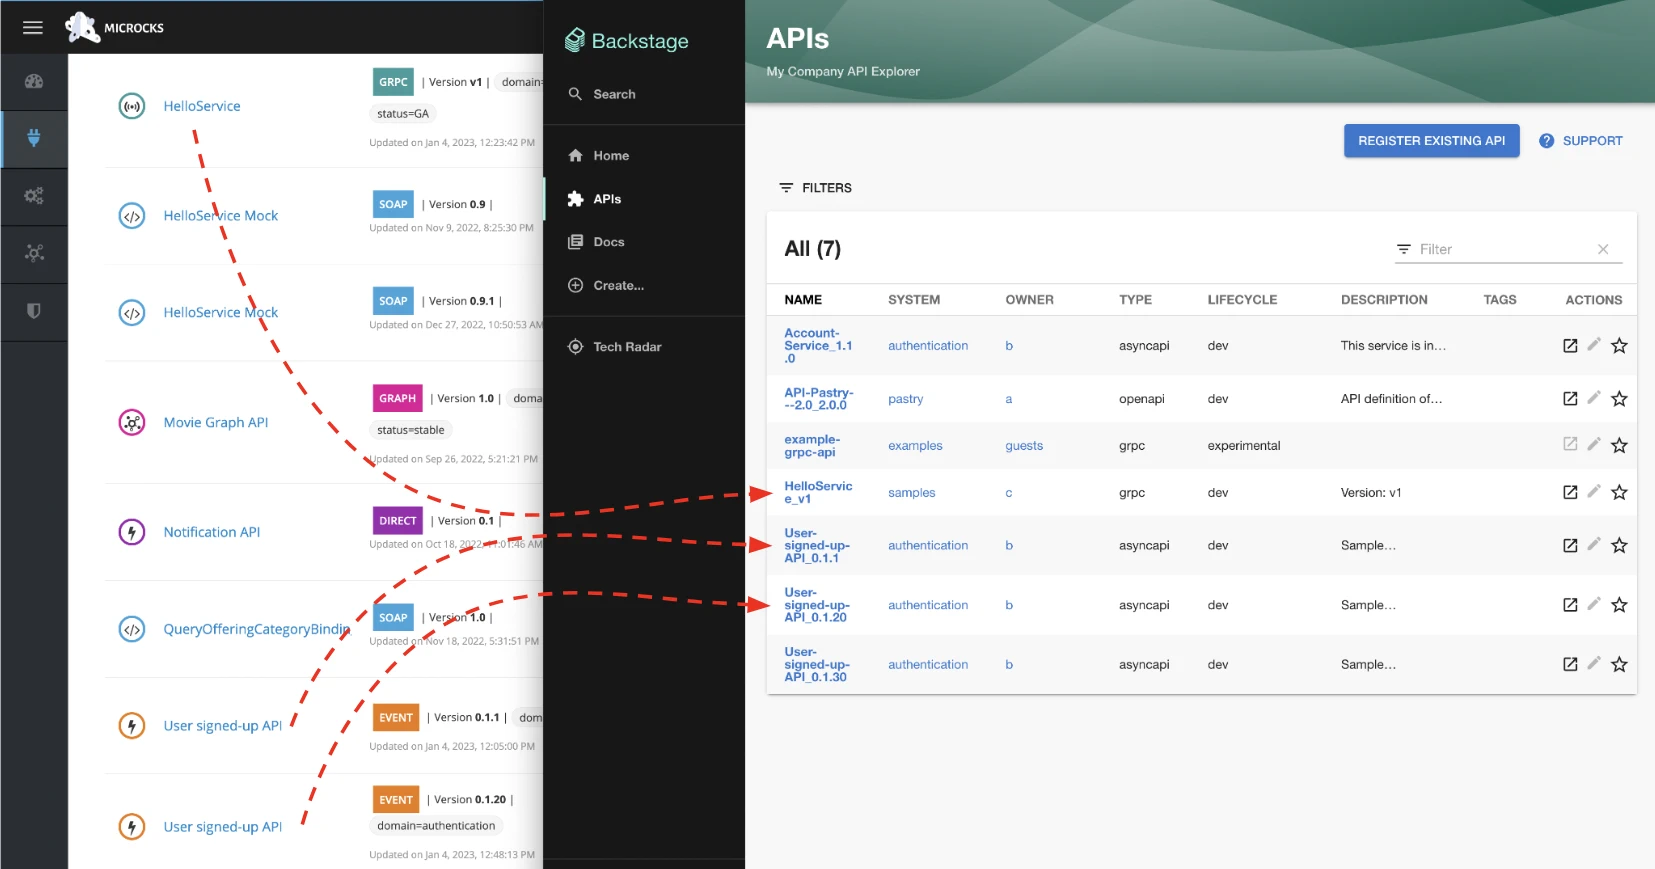
Task: Sort by the OWNER column header
Action: [1029, 300]
